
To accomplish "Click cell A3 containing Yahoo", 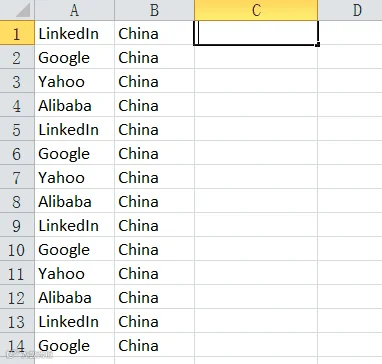I will [x=75, y=81].
